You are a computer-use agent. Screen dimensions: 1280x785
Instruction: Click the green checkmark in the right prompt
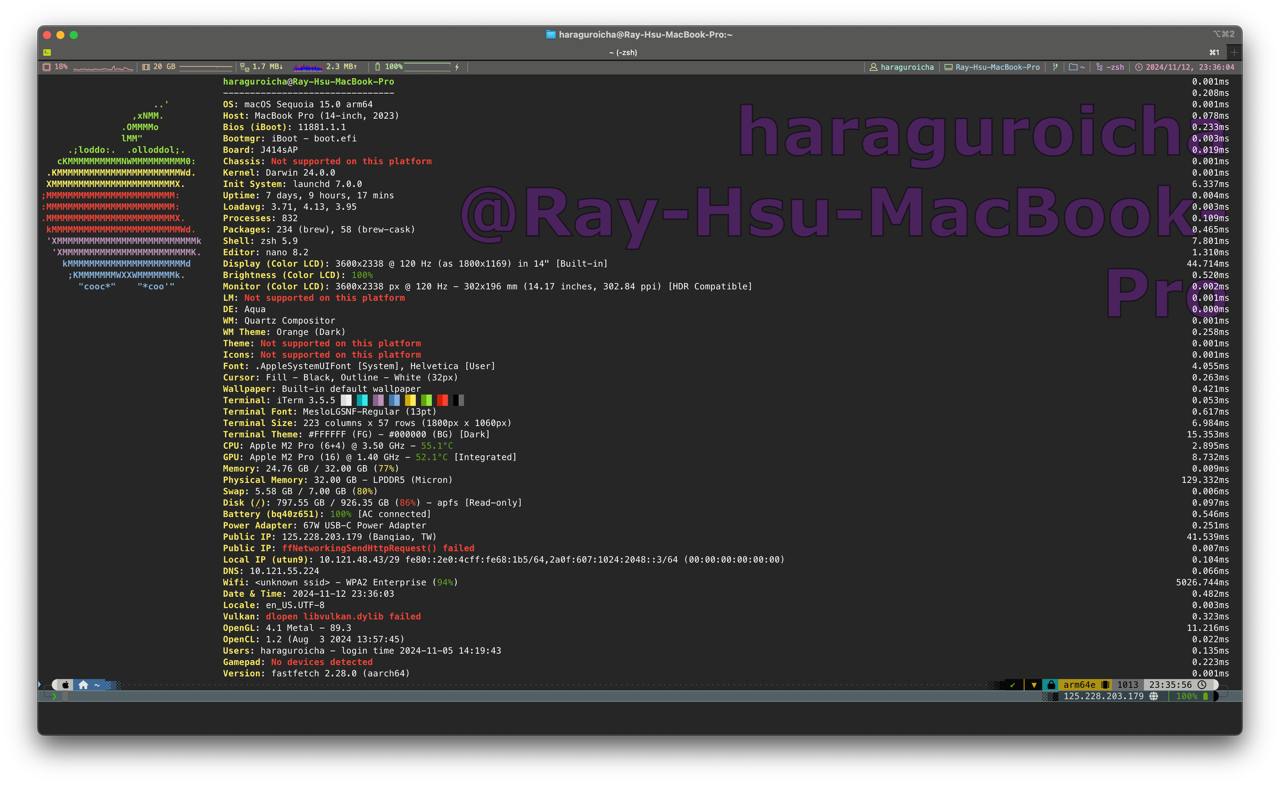1013,685
